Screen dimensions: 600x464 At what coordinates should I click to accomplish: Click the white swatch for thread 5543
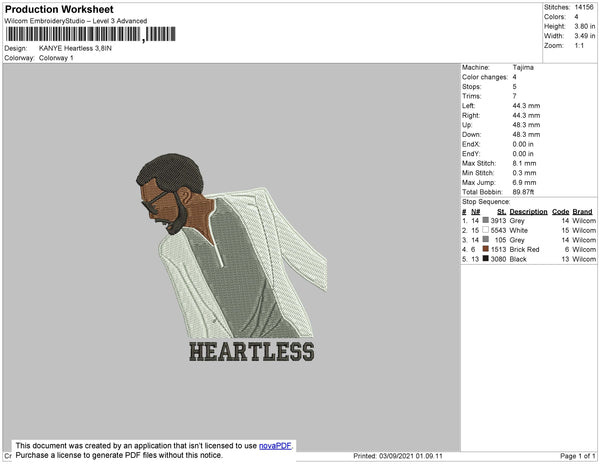pos(486,230)
